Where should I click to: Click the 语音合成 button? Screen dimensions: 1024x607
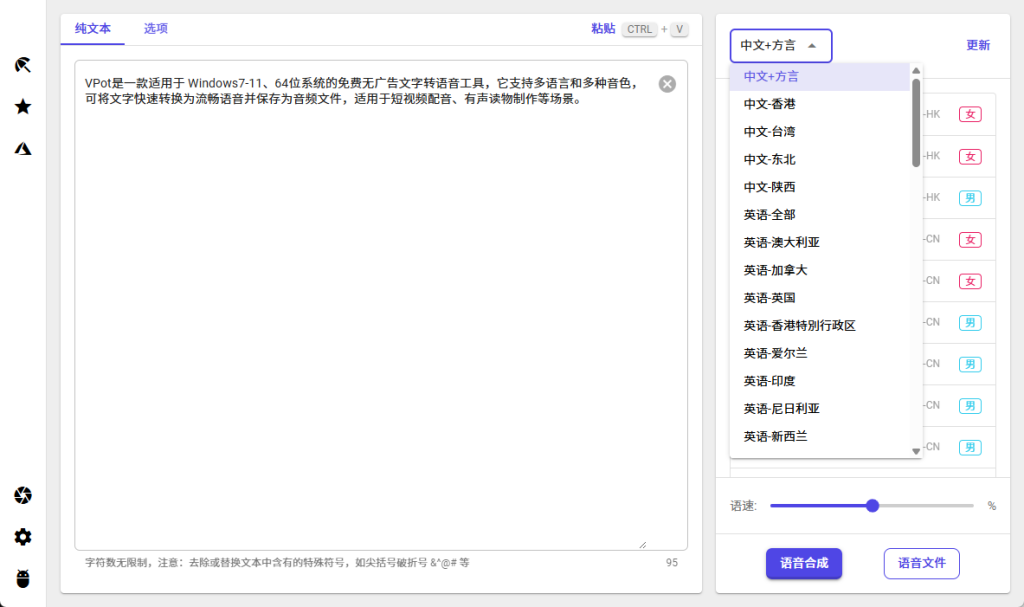pyautogui.click(x=804, y=563)
